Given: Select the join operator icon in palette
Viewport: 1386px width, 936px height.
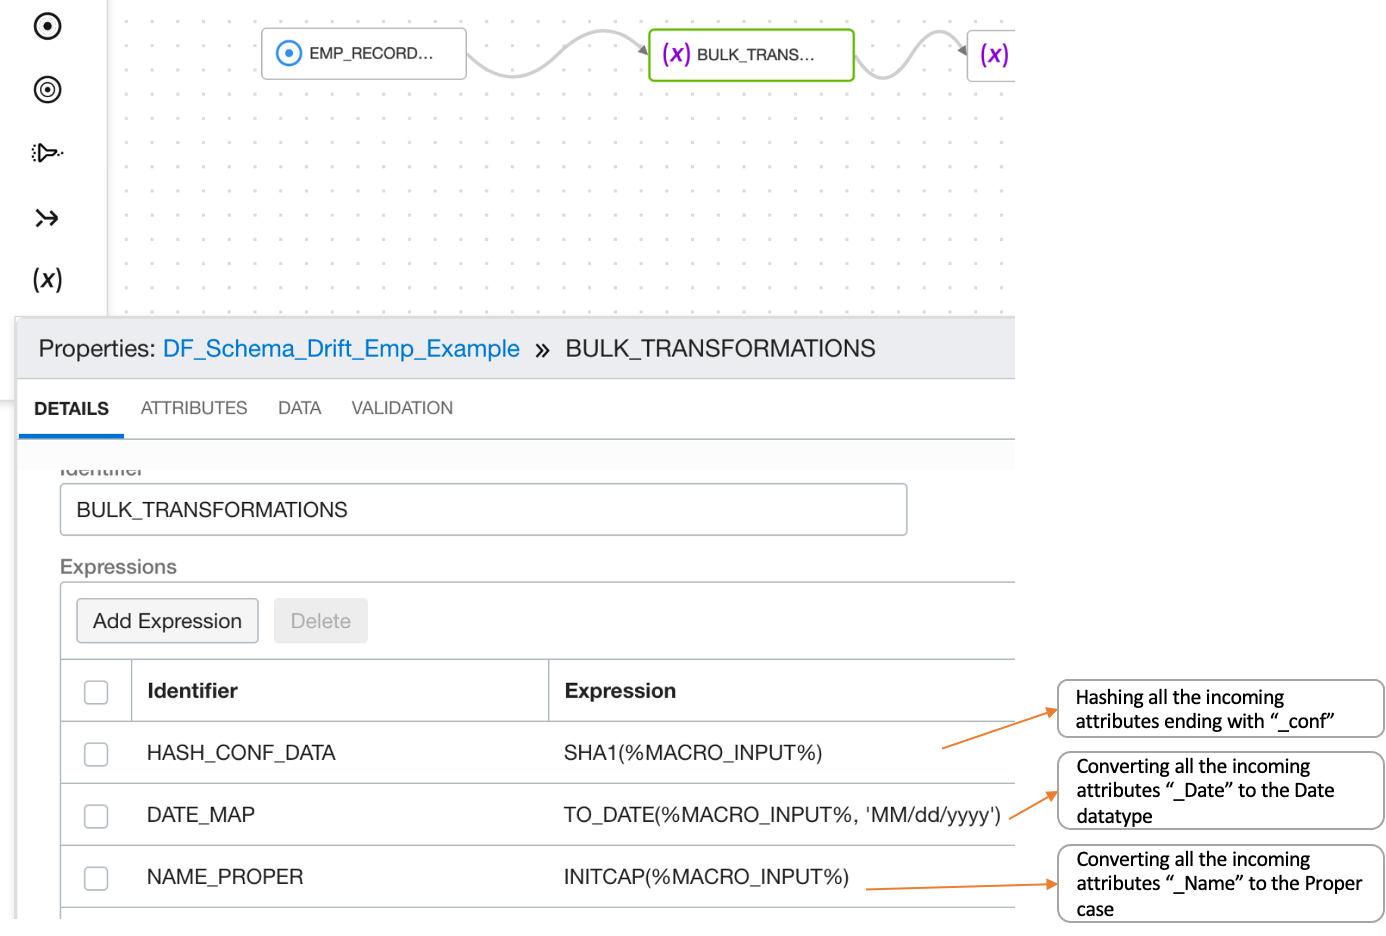Looking at the screenshot, I should click(47, 218).
